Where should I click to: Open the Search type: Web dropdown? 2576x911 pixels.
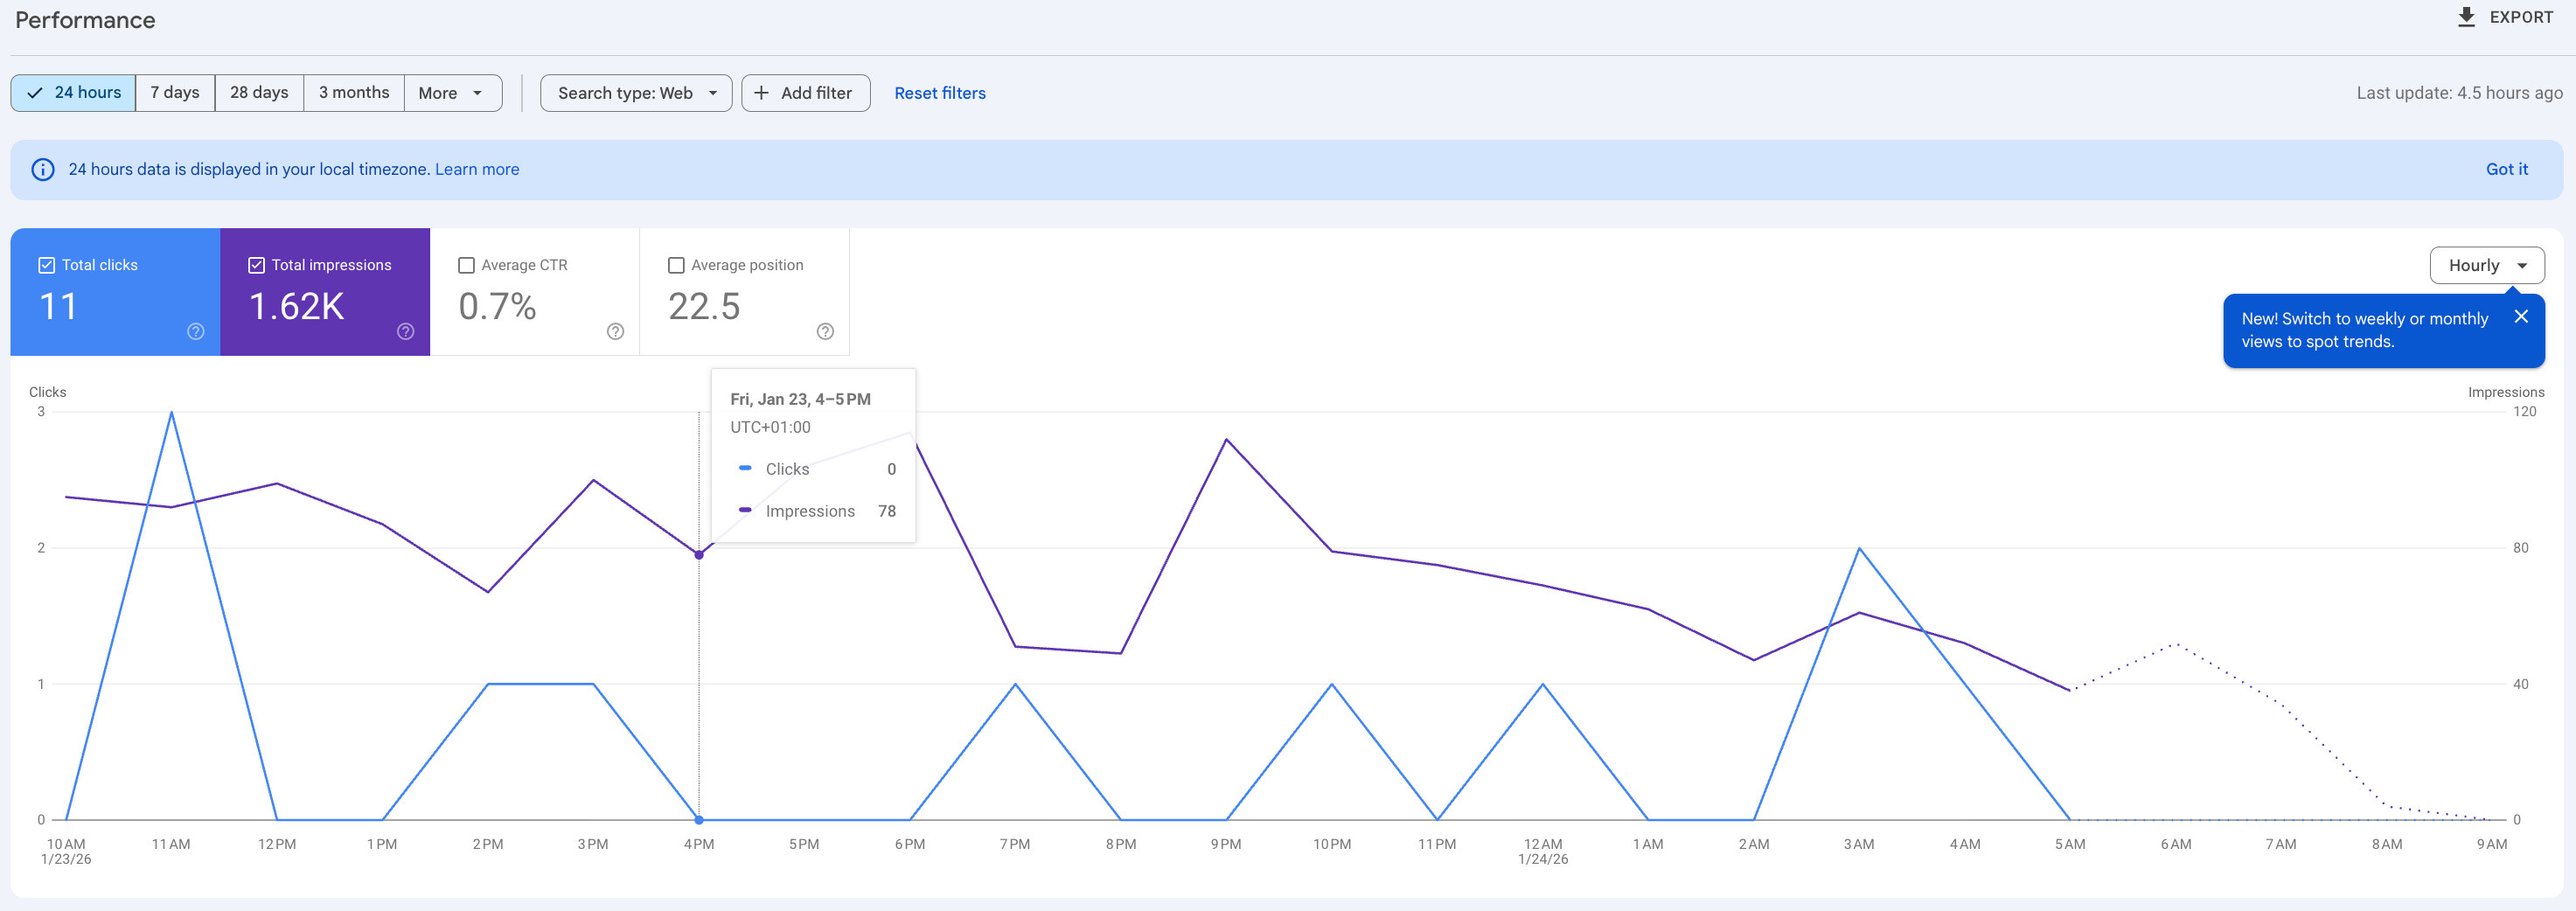(636, 93)
